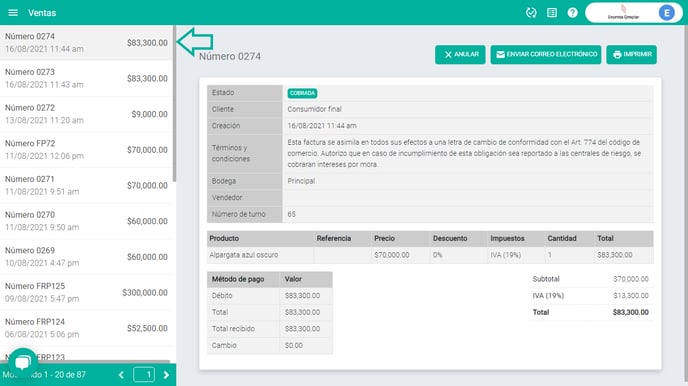Click the Ventas header title
The height and width of the screenshot is (386, 688).
click(x=42, y=13)
